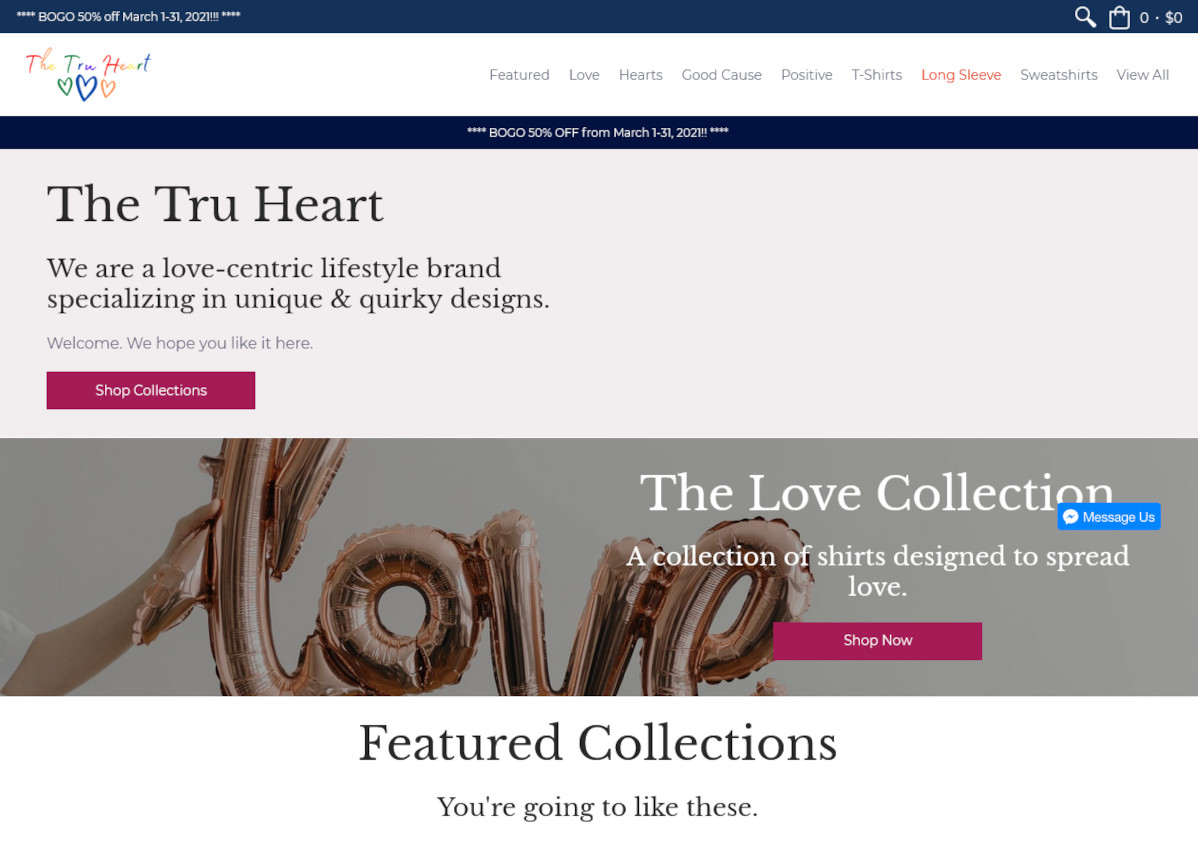Click View All in navigation
The width and height of the screenshot is (1198, 856).
1142,75
